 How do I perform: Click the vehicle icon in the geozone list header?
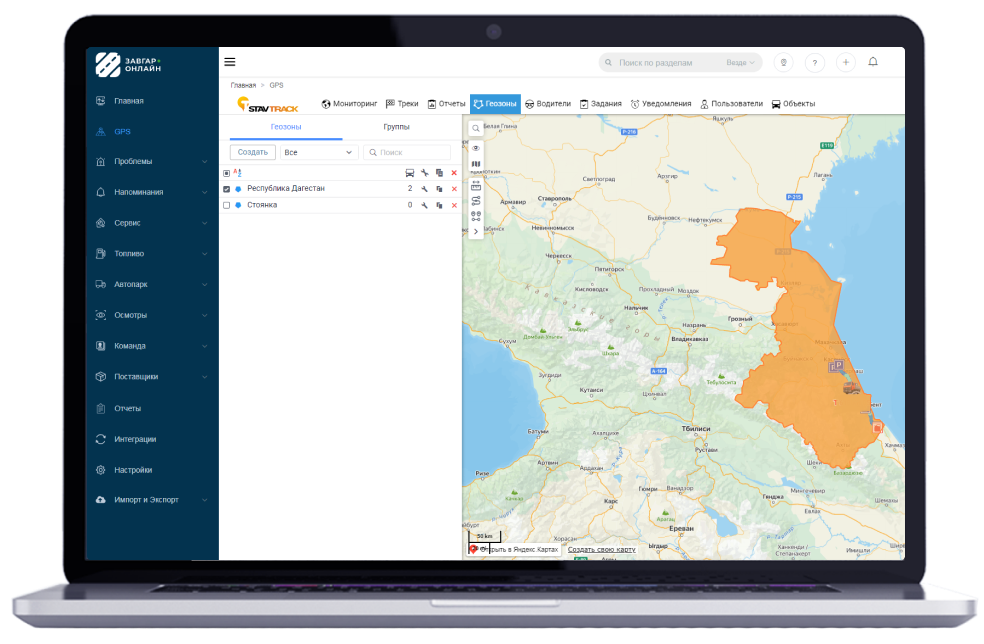(x=410, y=172)
